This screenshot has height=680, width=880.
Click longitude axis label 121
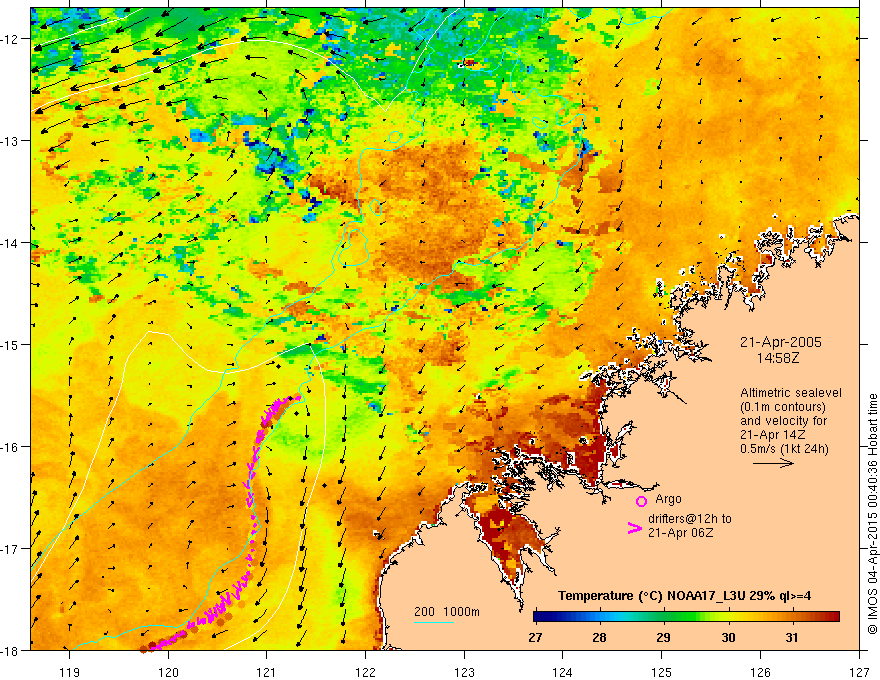tap(267, 672)
